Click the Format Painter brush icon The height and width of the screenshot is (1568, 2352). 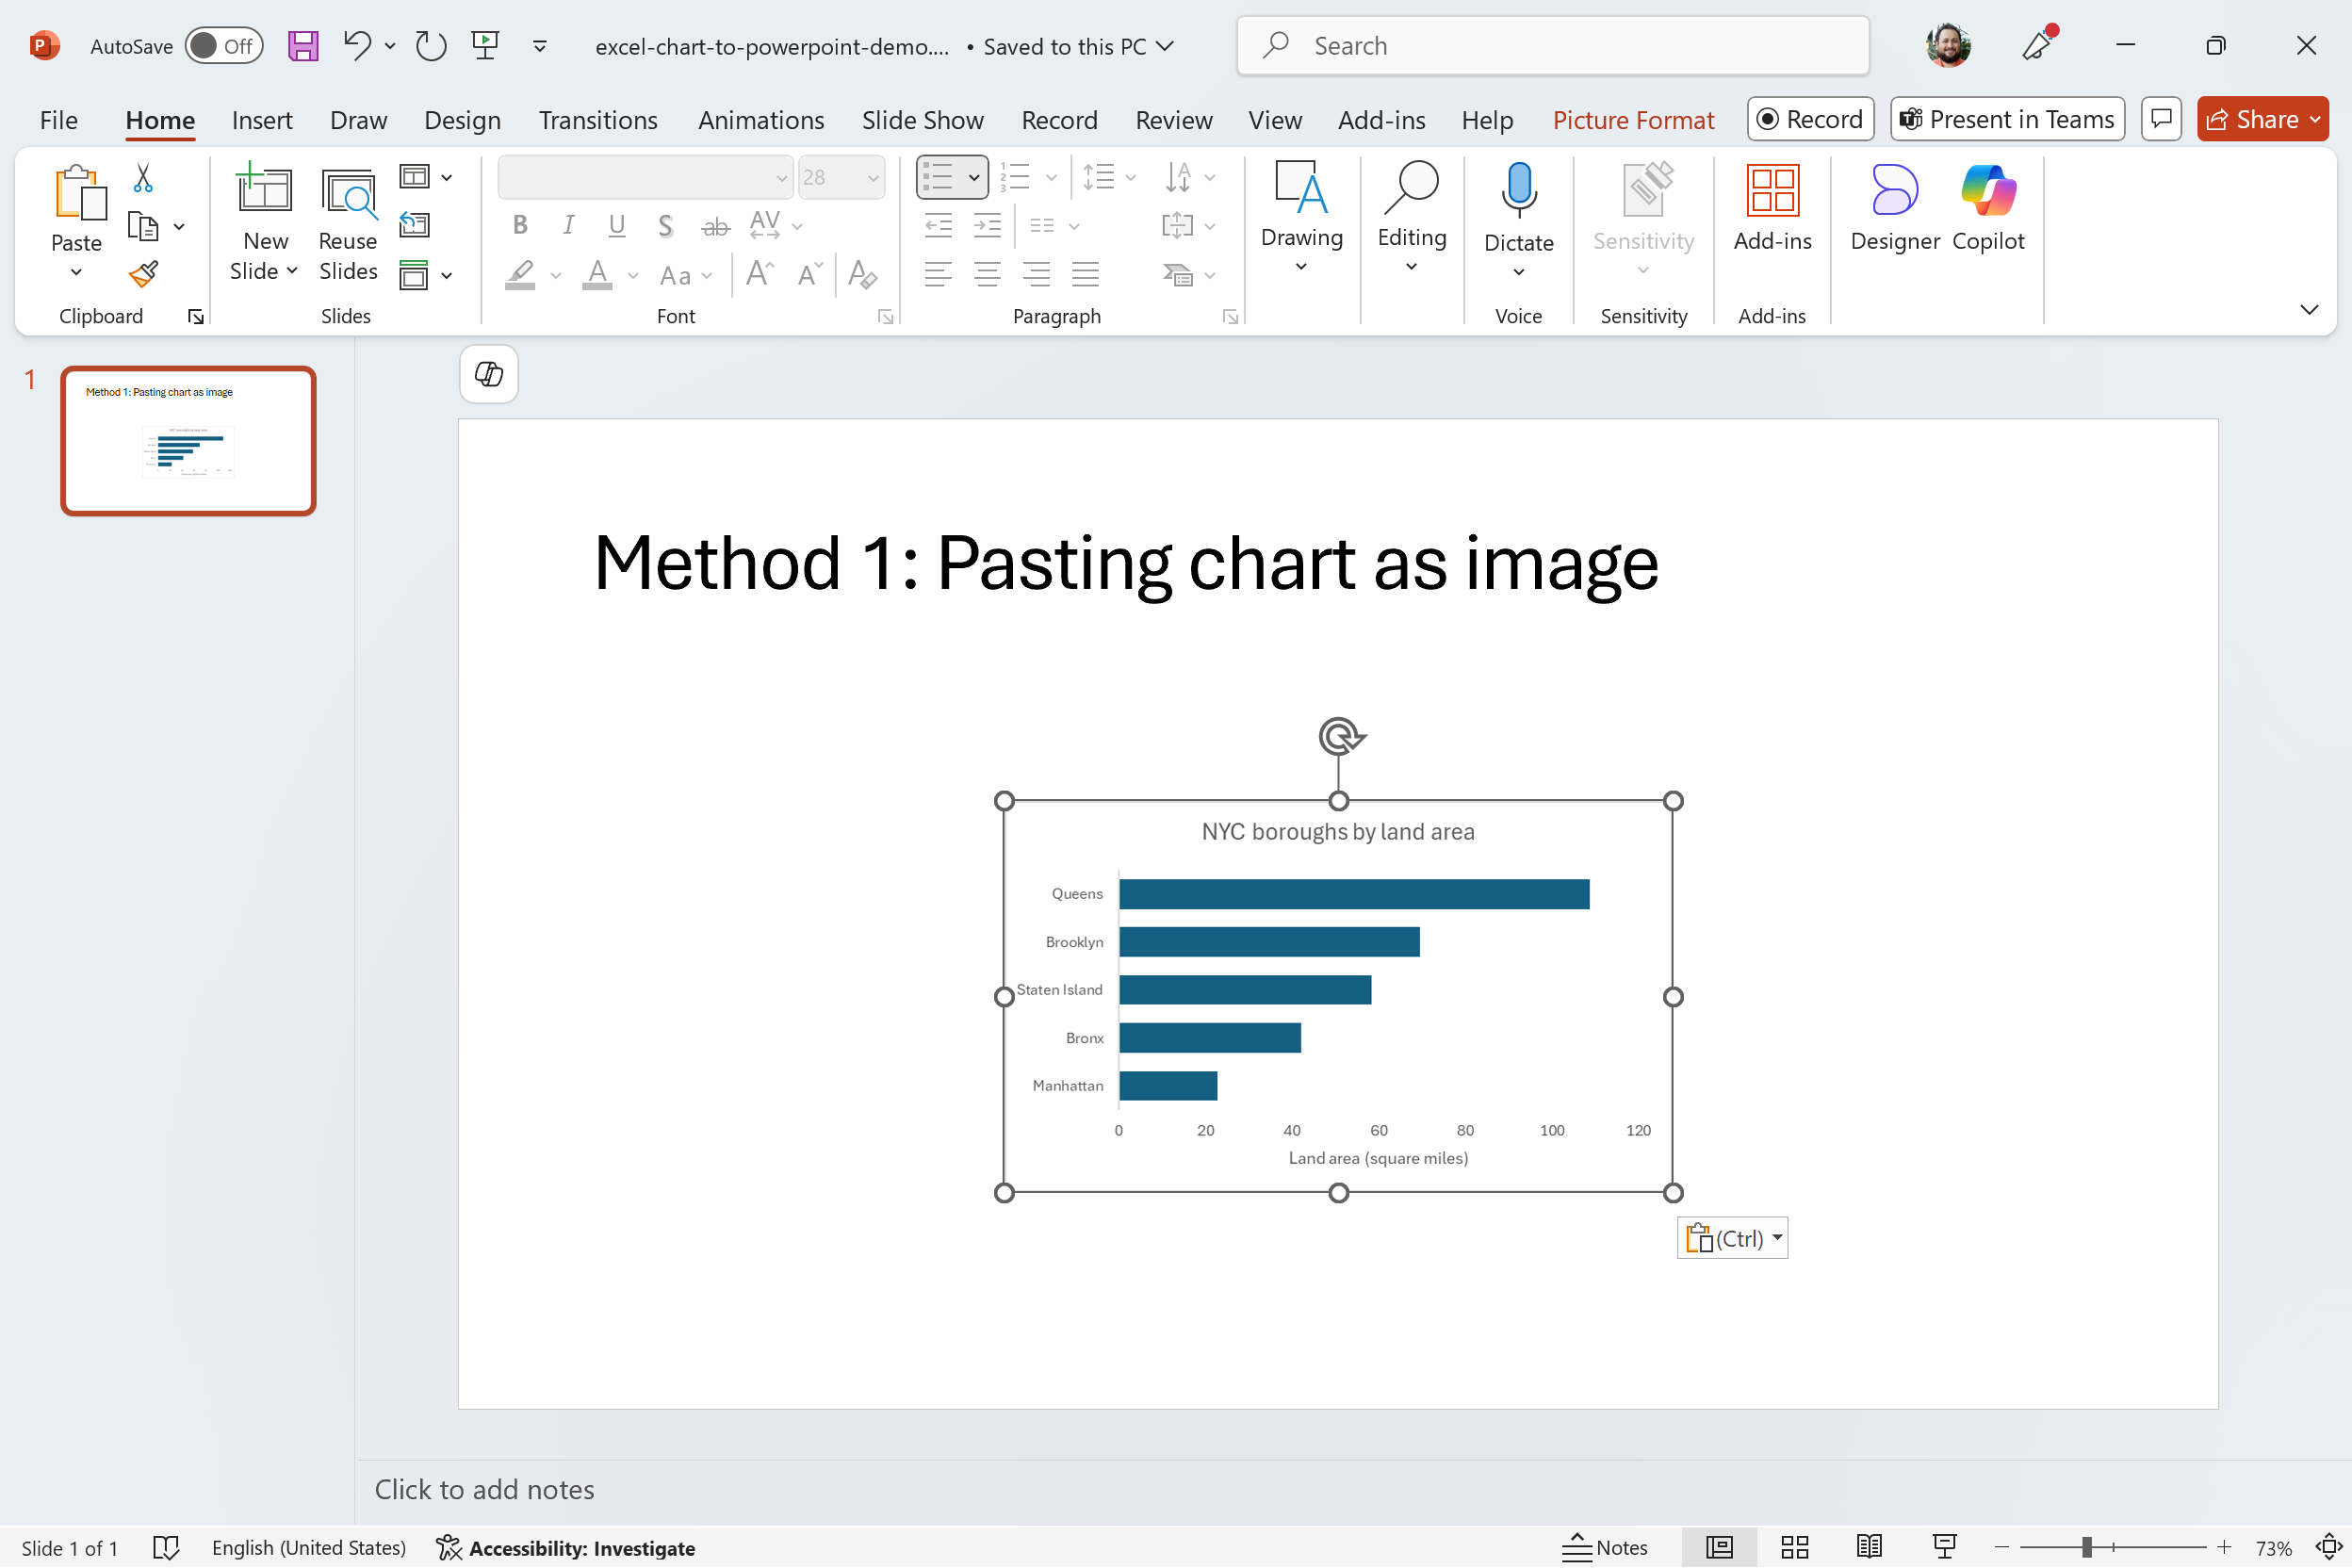click(143, 274)
